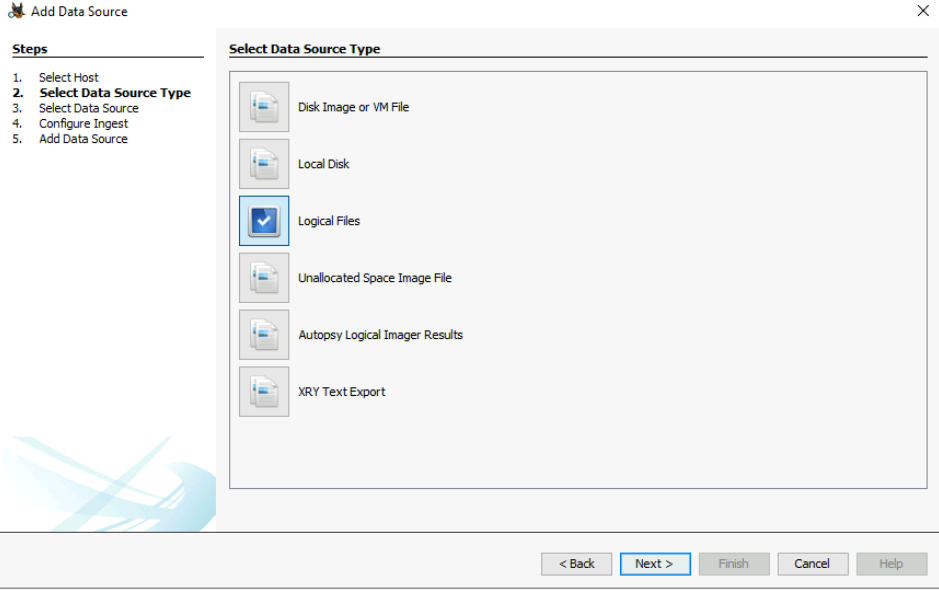This screenshot has width=939, height=590.
Task: Click the "Local Disk" text label
Action: point(323,164)
